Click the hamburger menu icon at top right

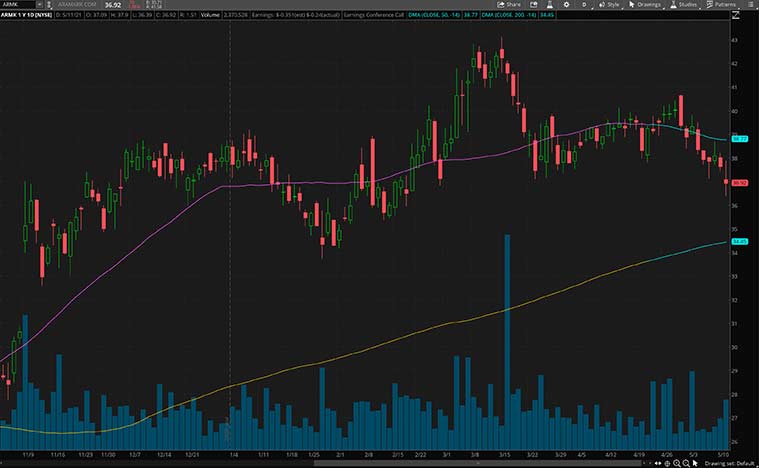point(752,5)
